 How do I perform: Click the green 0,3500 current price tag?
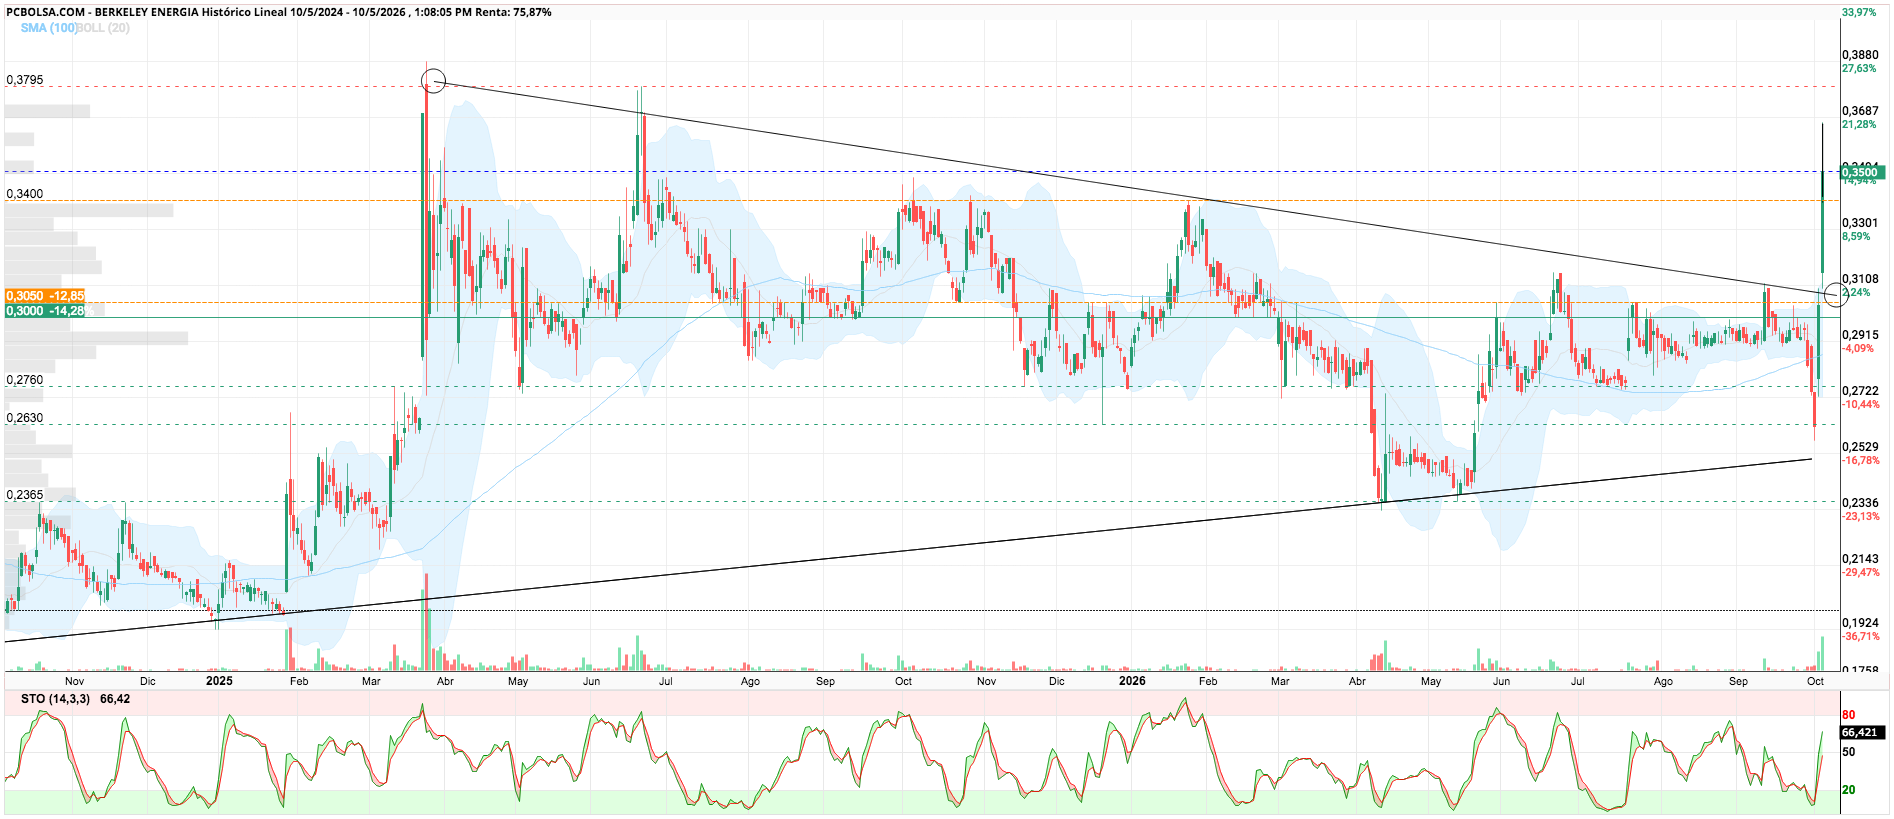click(x=1862, y=172)
